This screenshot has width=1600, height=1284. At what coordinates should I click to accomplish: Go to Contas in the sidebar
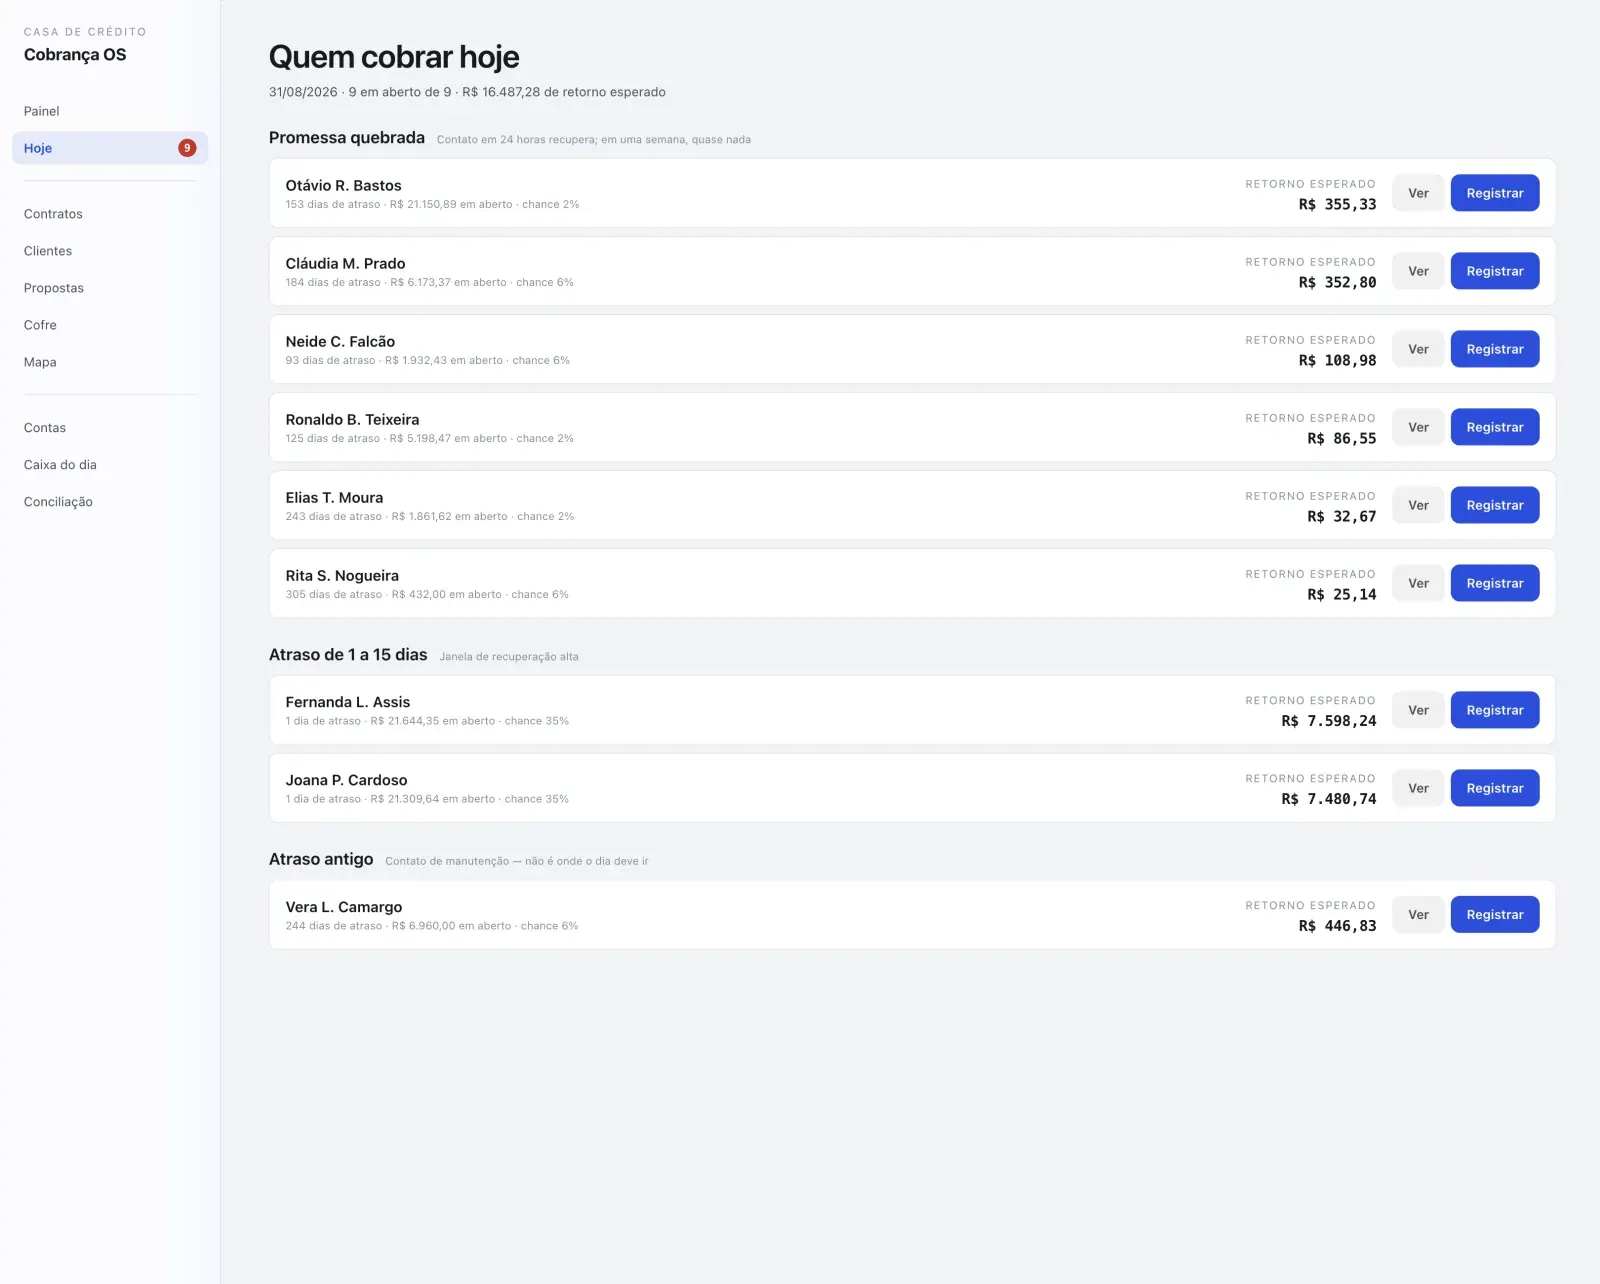tap(110, 428)
